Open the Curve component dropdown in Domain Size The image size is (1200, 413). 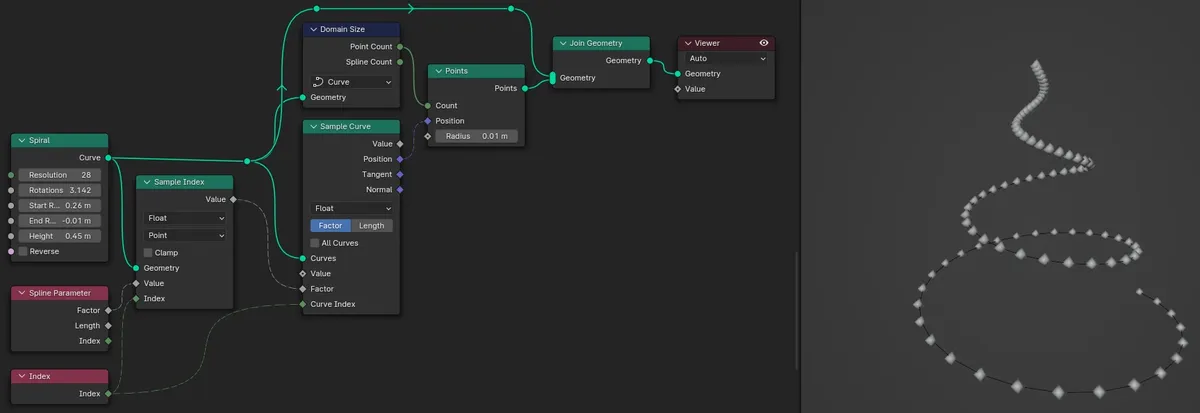352,82
